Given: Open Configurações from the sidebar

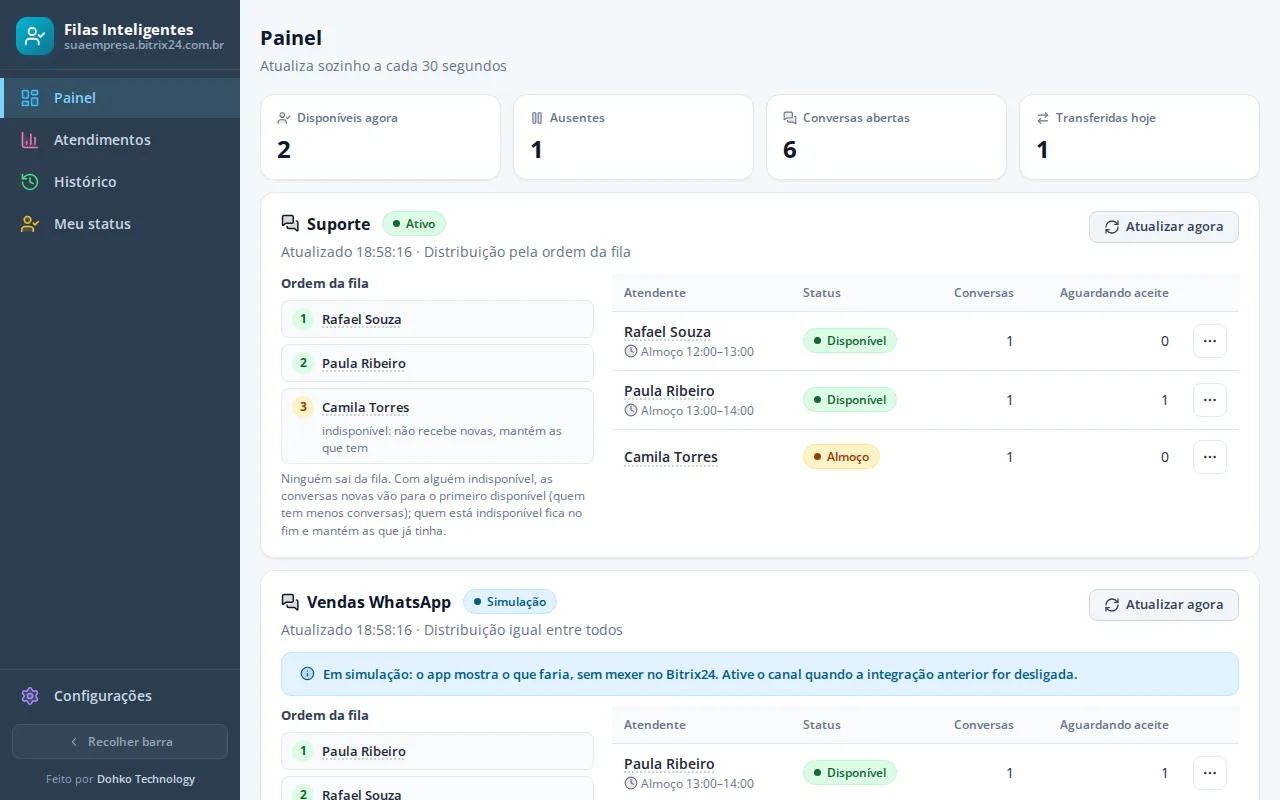Looking at the screenshot, I should [x=120, y=696].
